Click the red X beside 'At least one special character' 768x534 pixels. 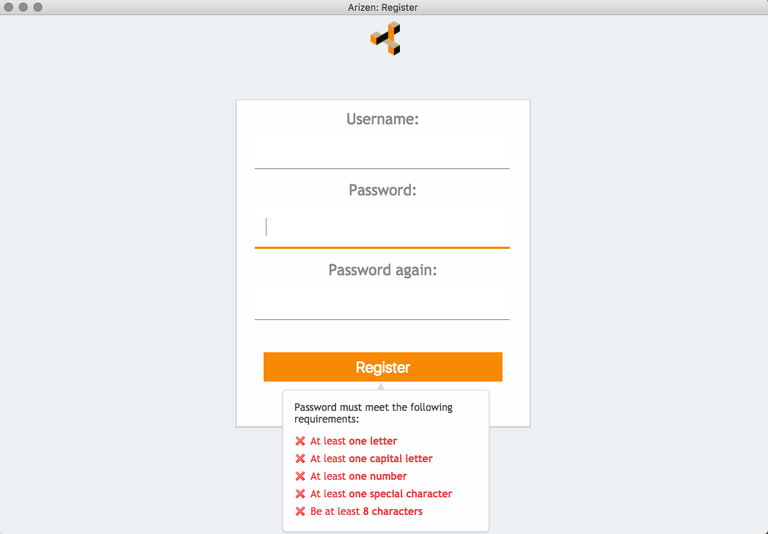[x=300, y=494]
